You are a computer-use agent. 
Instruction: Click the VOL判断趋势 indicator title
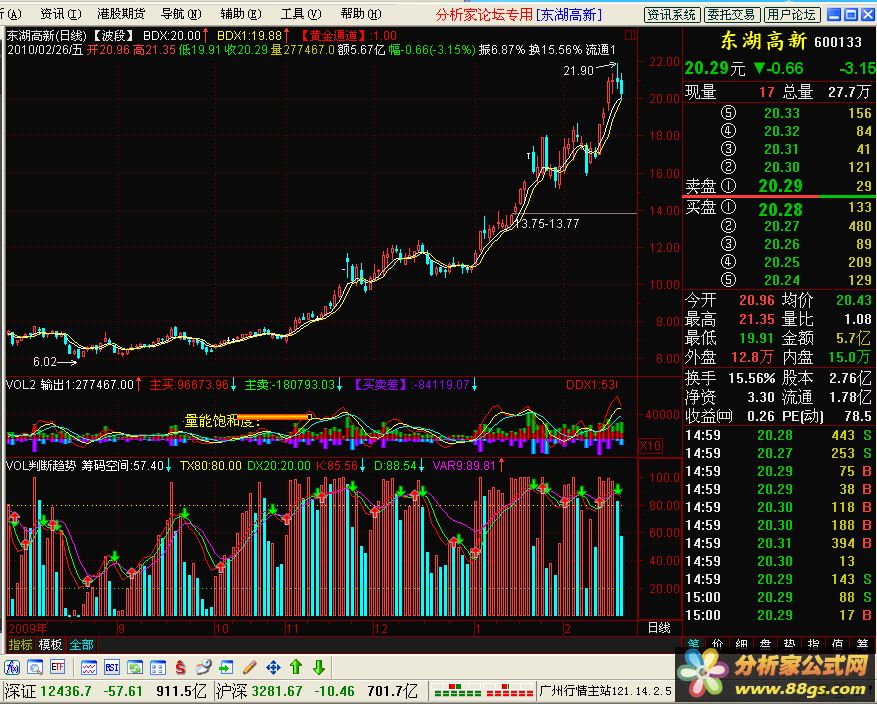pos(41,465)
